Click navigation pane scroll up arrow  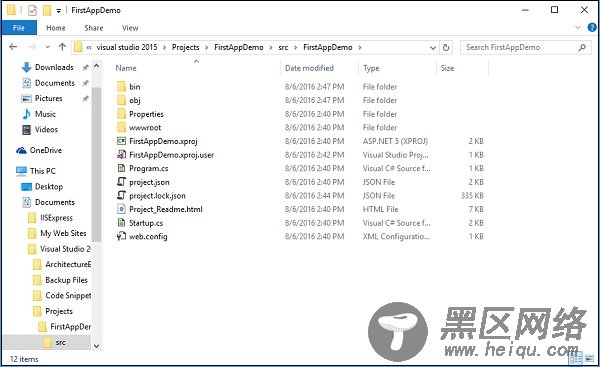coord(96,66)
